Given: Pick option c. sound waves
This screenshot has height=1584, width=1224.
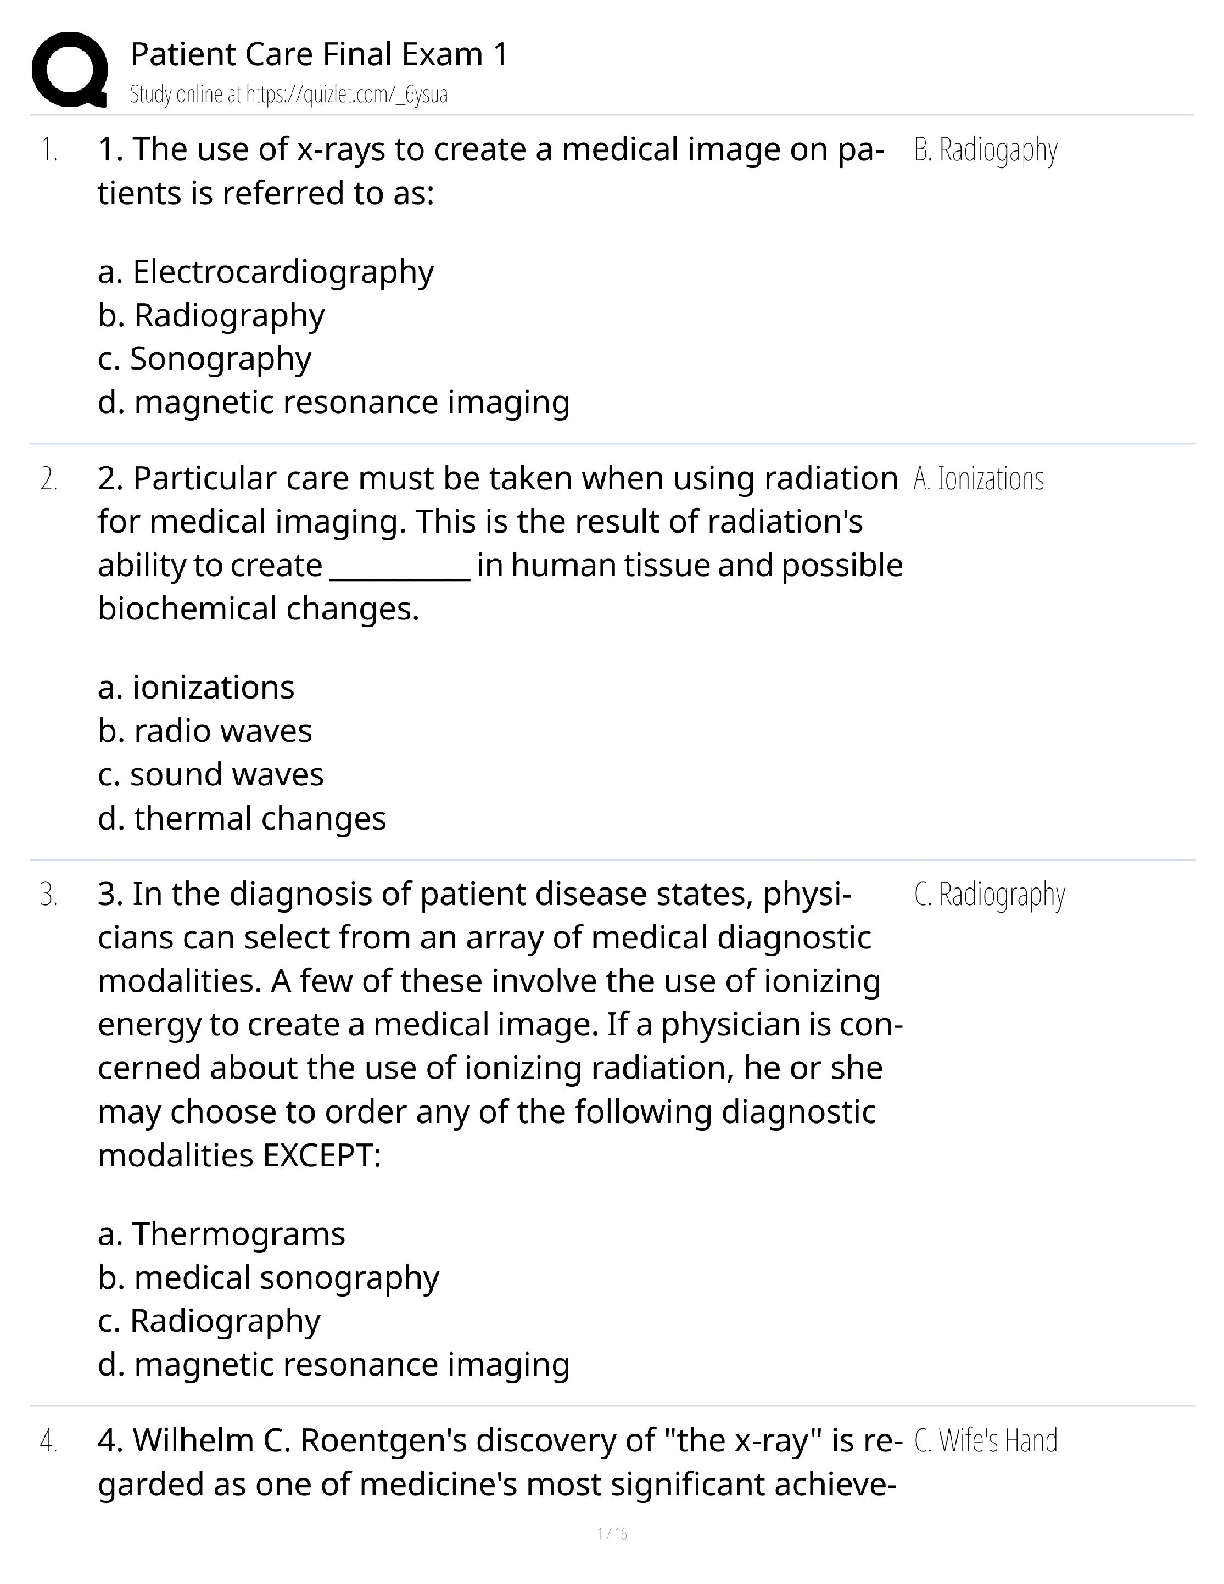Looking at the screenshot, I should (211, 774).
